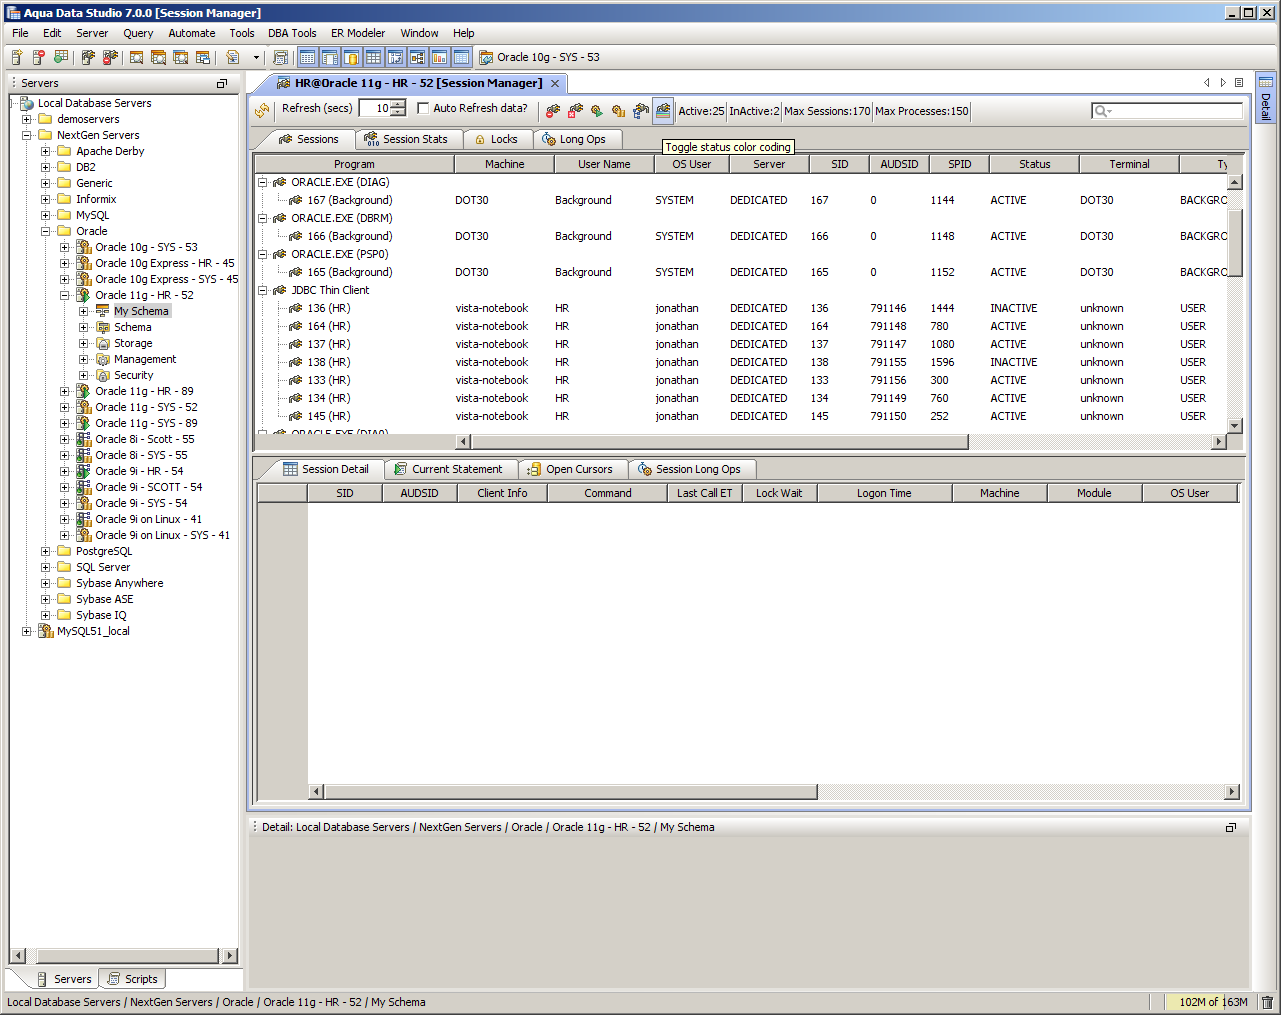
Task: Close the HR@Oracle 11g Session Manager tab
Action: point(555,83)
